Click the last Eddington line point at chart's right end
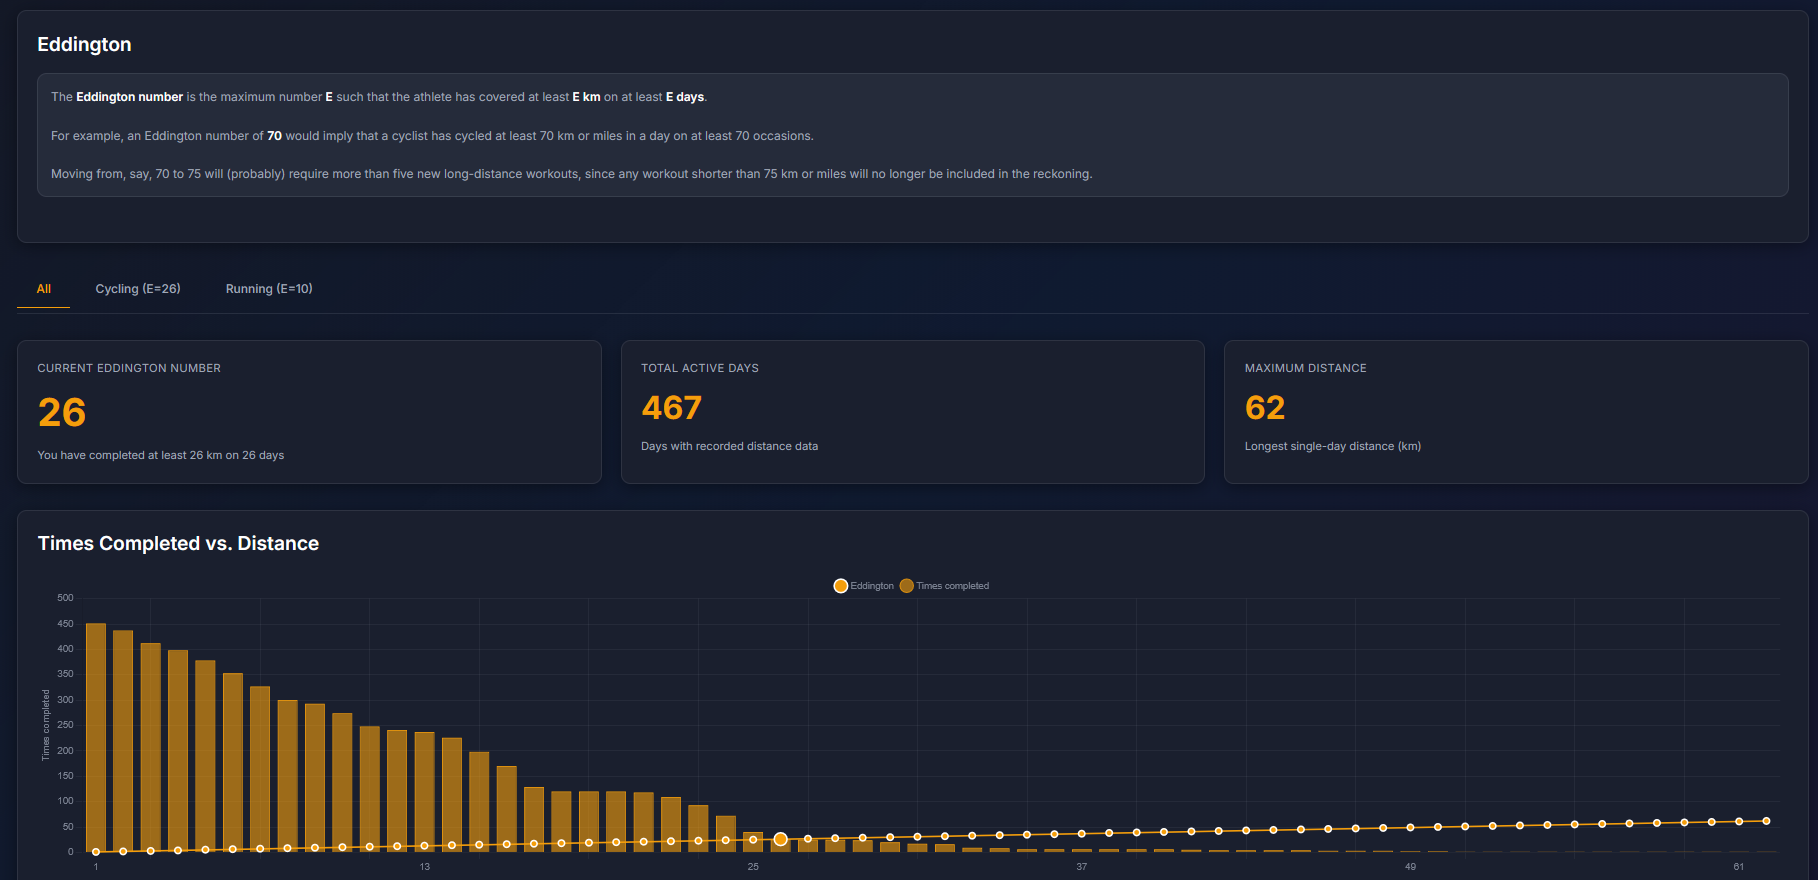The image size is (1818, 880). [x=1766, y=821]
